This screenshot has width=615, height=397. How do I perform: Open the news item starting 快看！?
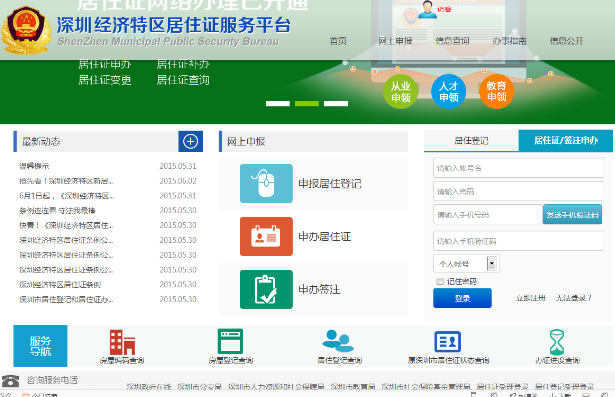66,226
